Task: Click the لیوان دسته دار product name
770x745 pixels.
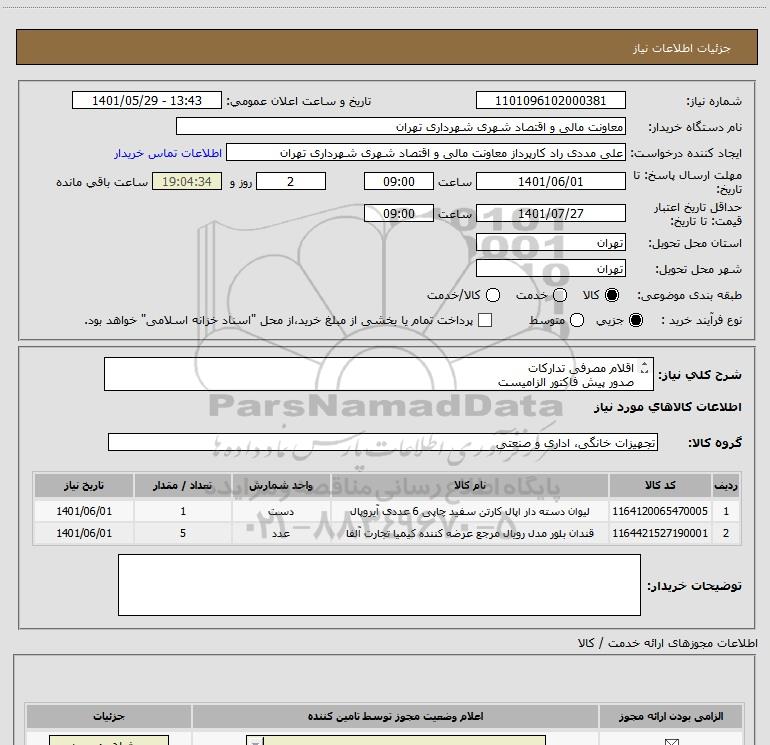Action: tap(470, 511)
